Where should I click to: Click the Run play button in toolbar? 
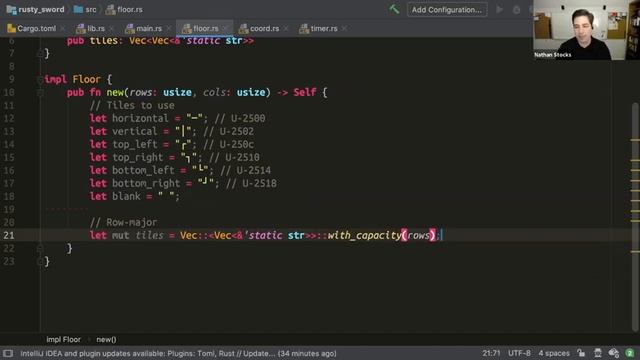pos(499,9)
